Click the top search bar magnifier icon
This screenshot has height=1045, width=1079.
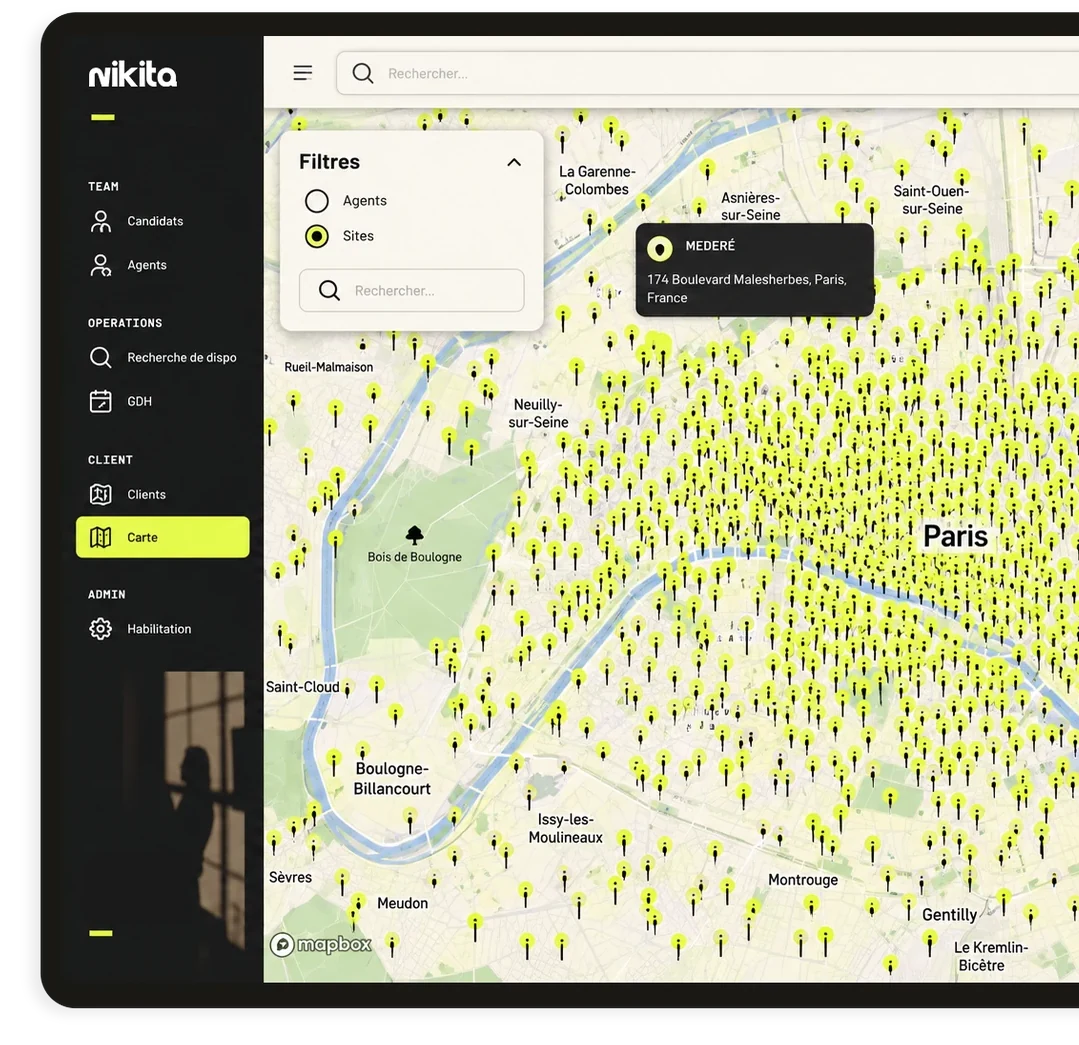pyautogui.click(x=363, y=73)
